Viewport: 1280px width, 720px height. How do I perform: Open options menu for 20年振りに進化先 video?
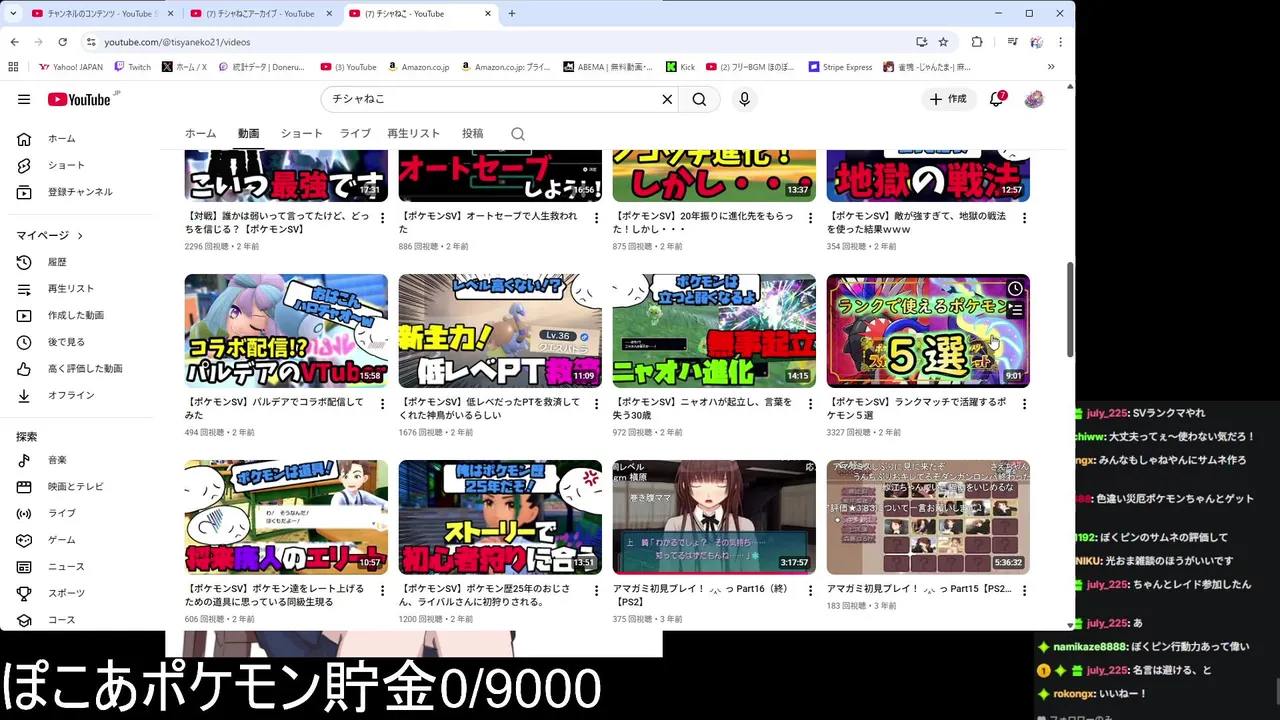(810, 218)
